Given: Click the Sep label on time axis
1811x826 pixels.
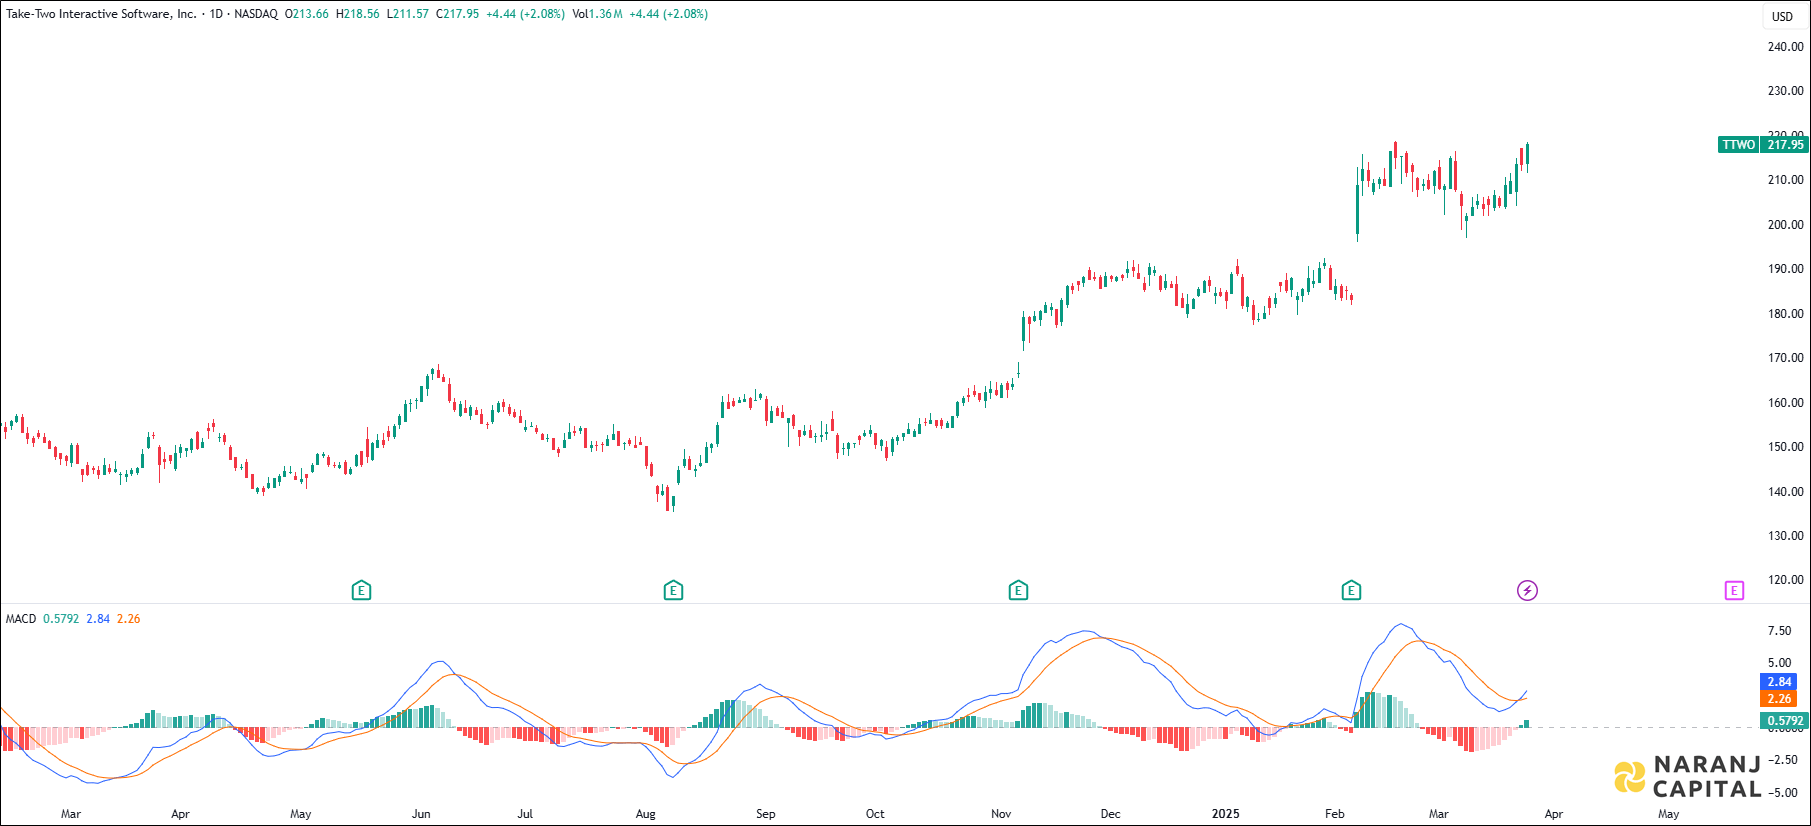Looking at the screenshot, I should [765, 814].
